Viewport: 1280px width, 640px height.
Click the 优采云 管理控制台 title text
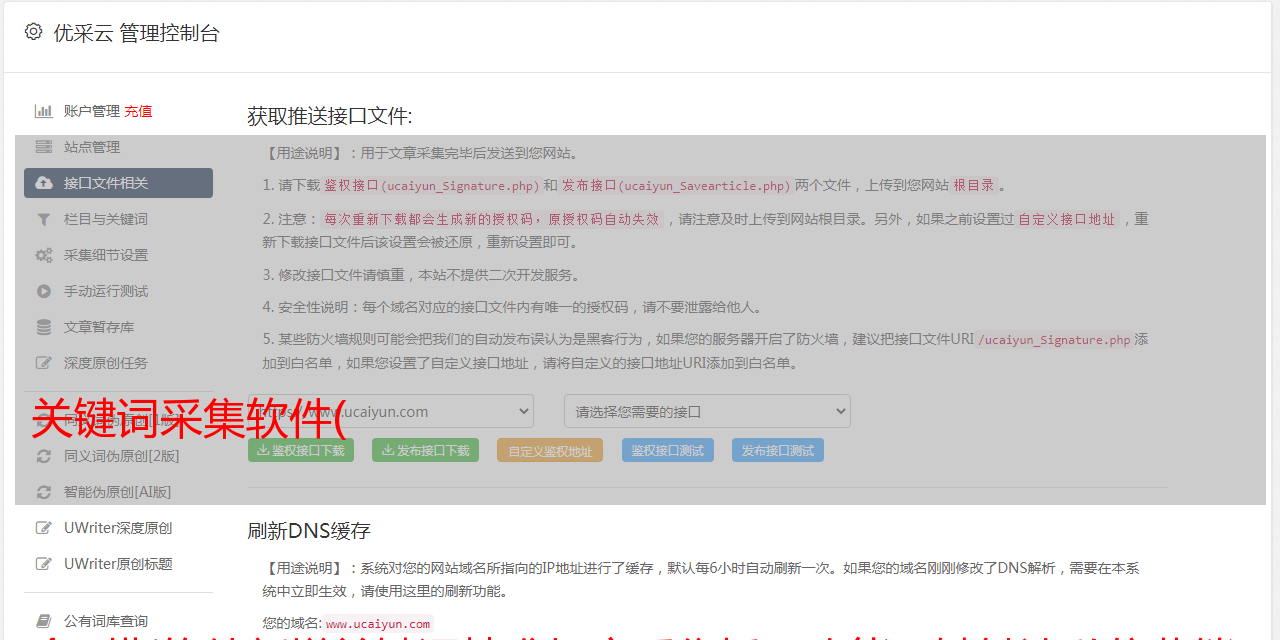(x=136, y=33)
